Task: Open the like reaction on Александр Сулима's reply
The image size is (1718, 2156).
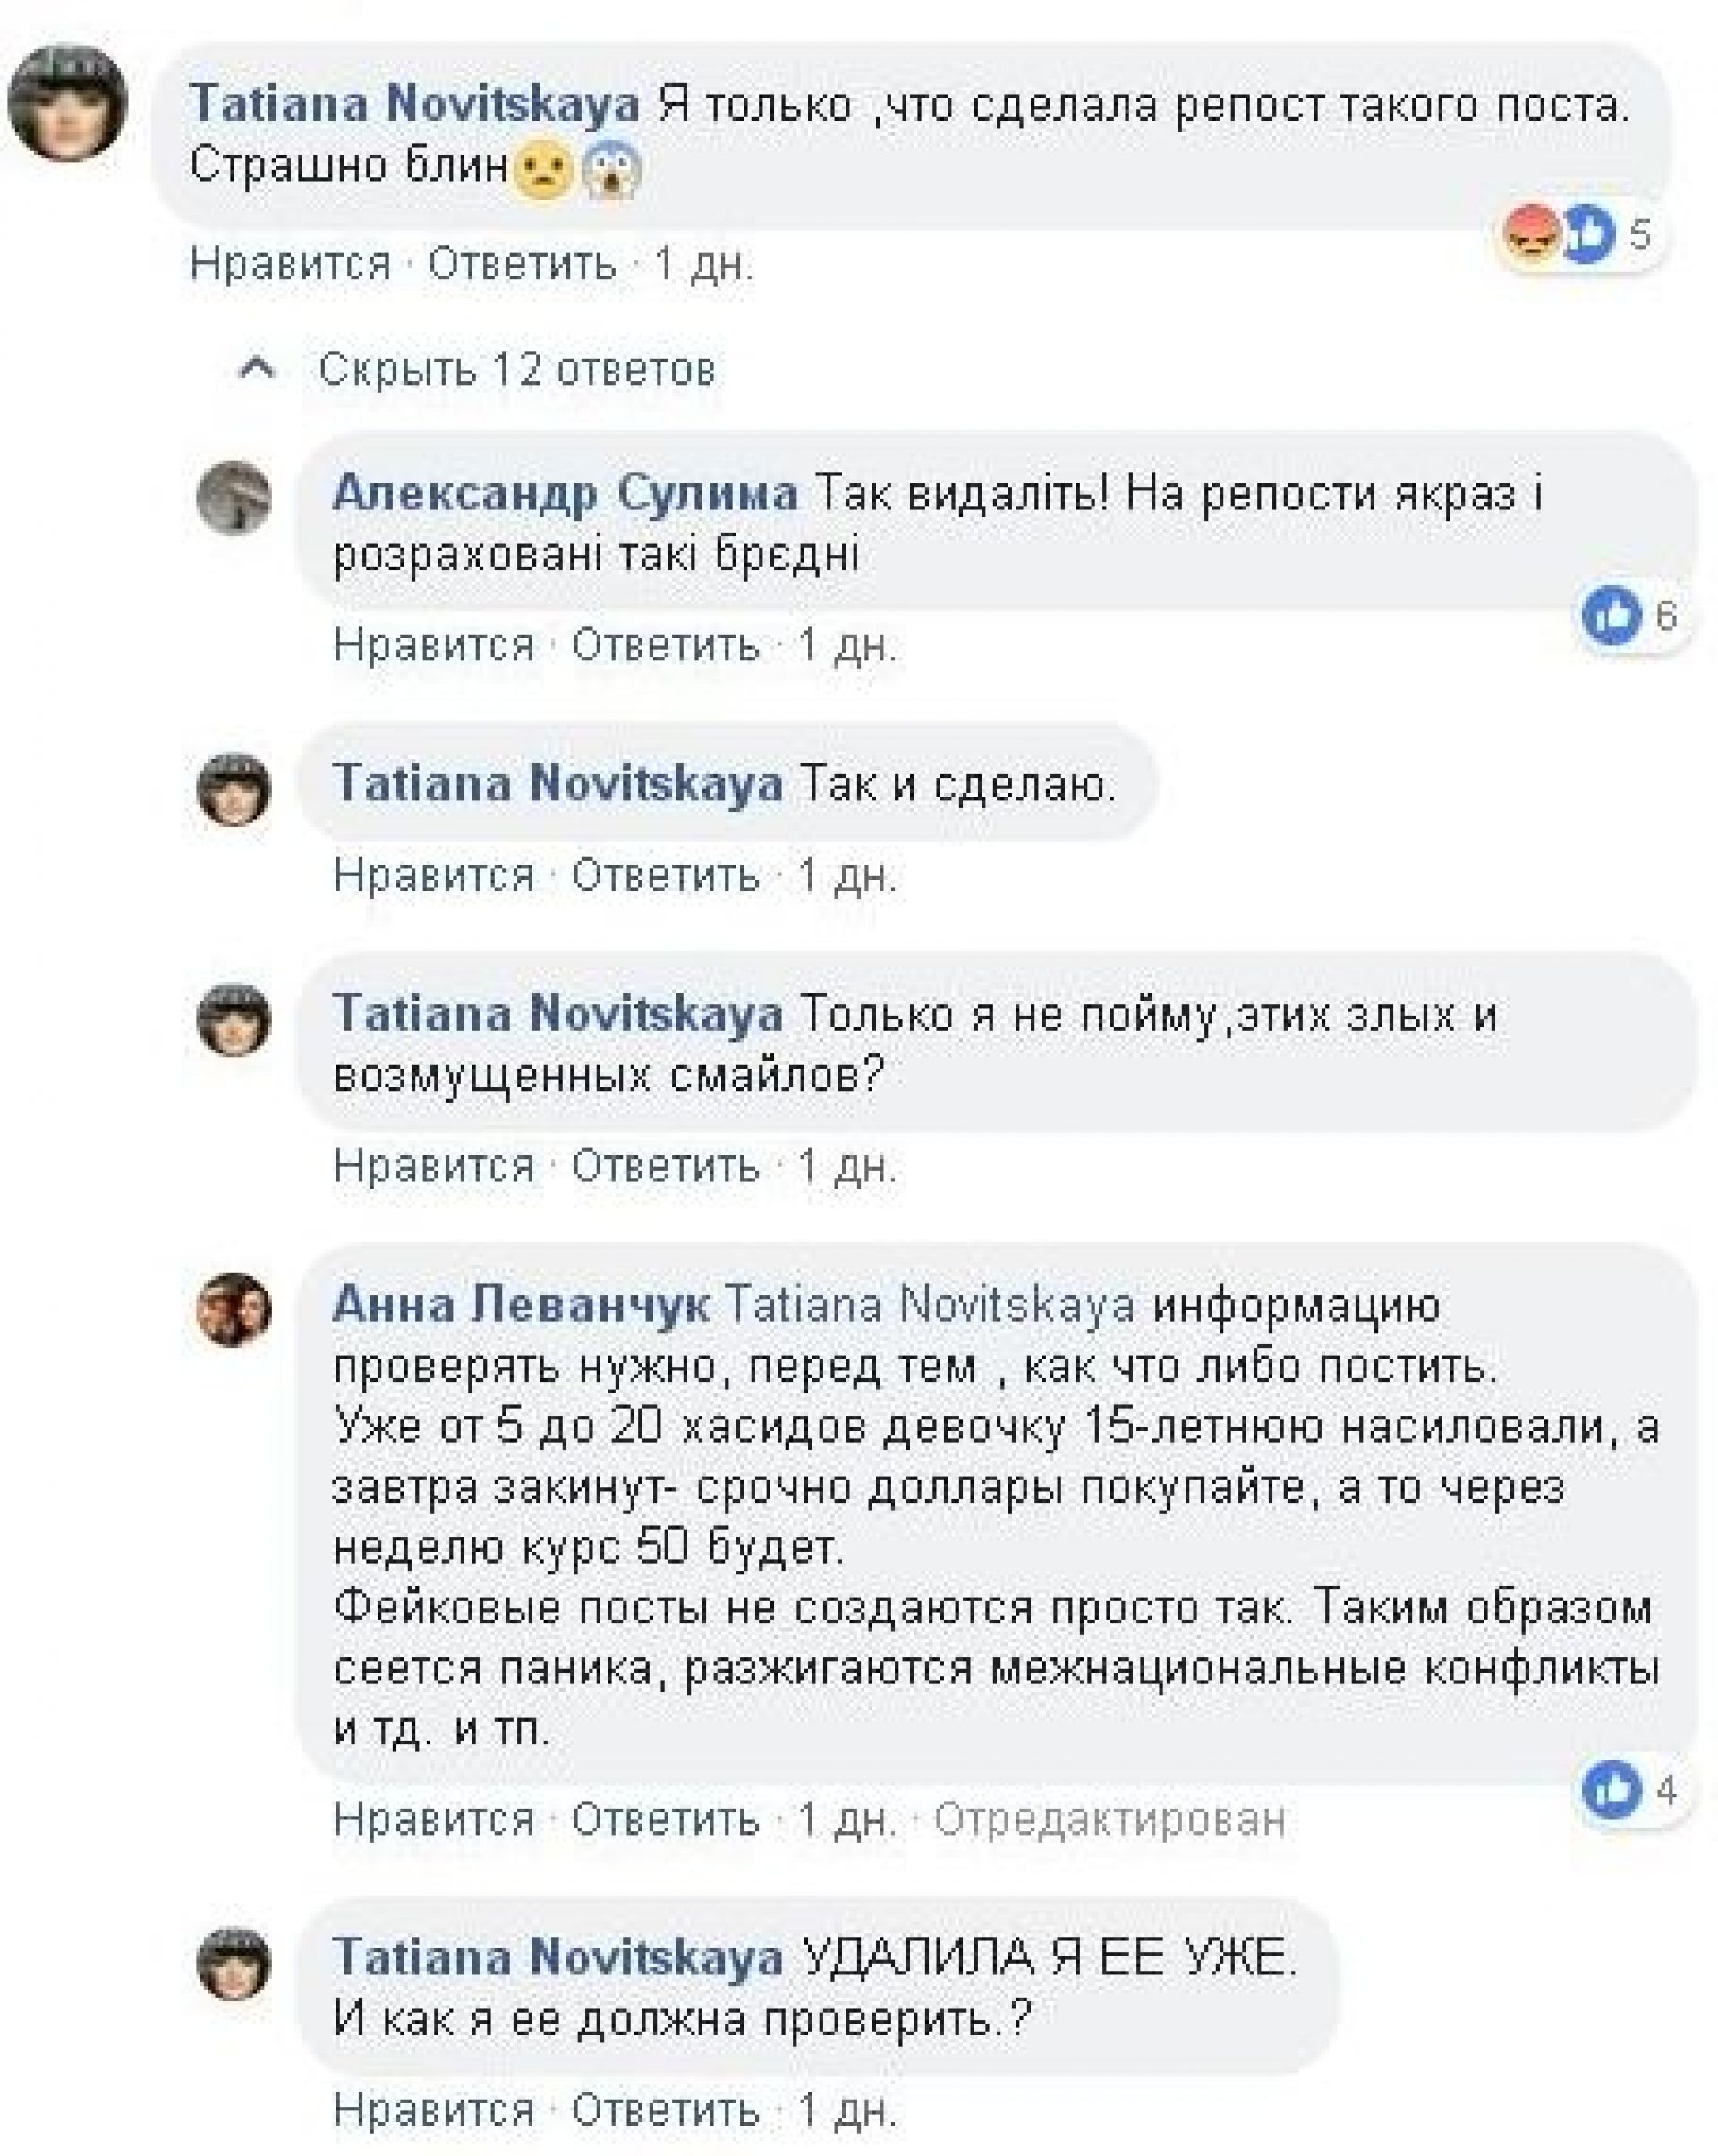Action: pyautogui.click(x=1612, y=616)
